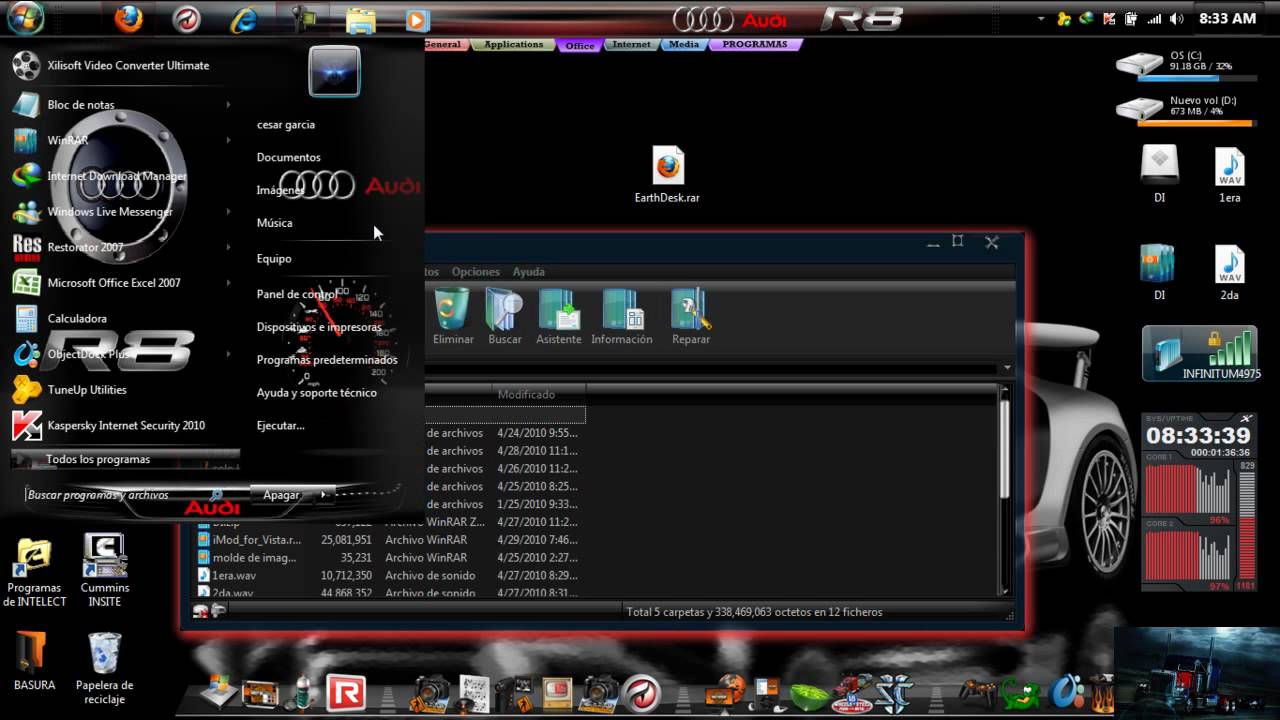Open Documentos link
The height and width of the screenshot is (720, 1280).
[x=289, y=157]
